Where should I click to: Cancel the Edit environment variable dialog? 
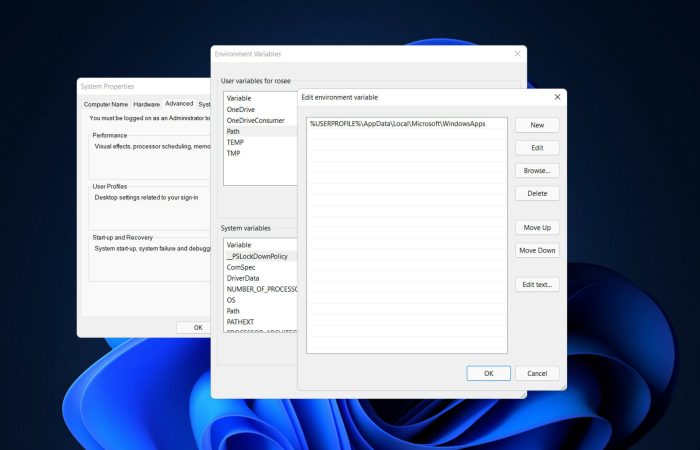pos(537,373)
